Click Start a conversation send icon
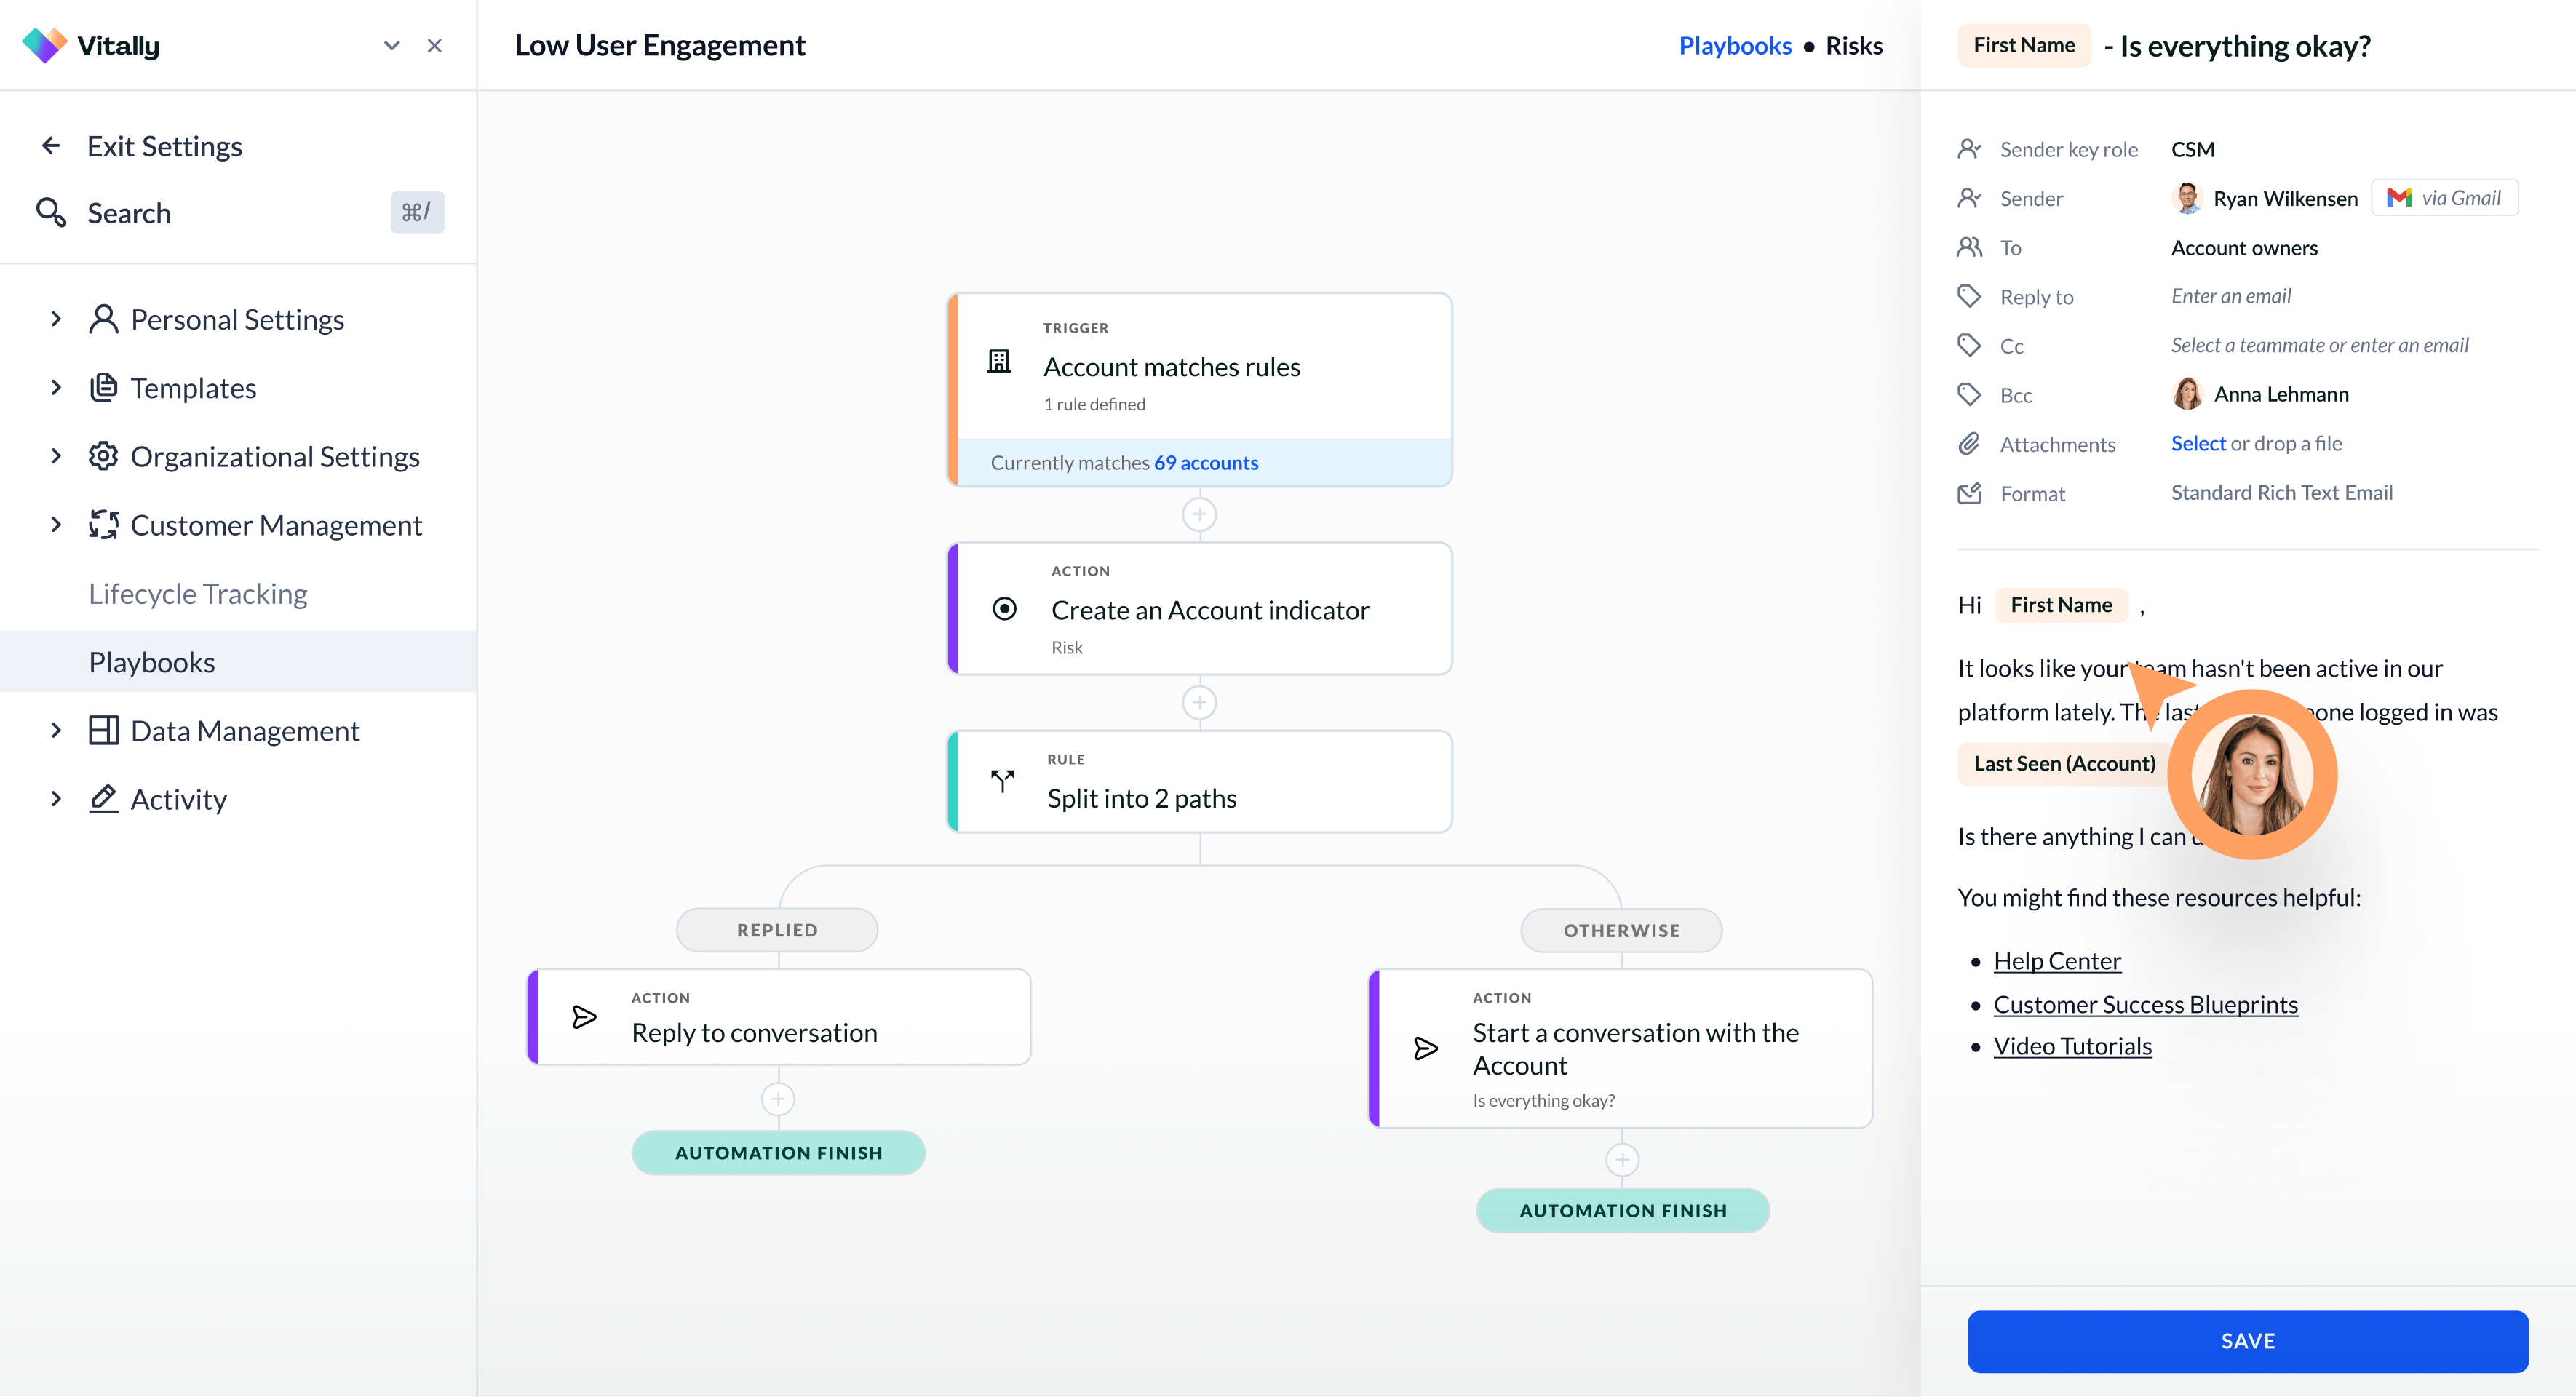Viewport: 2576px width, 1397px height. click(x=1425, y=1049)
